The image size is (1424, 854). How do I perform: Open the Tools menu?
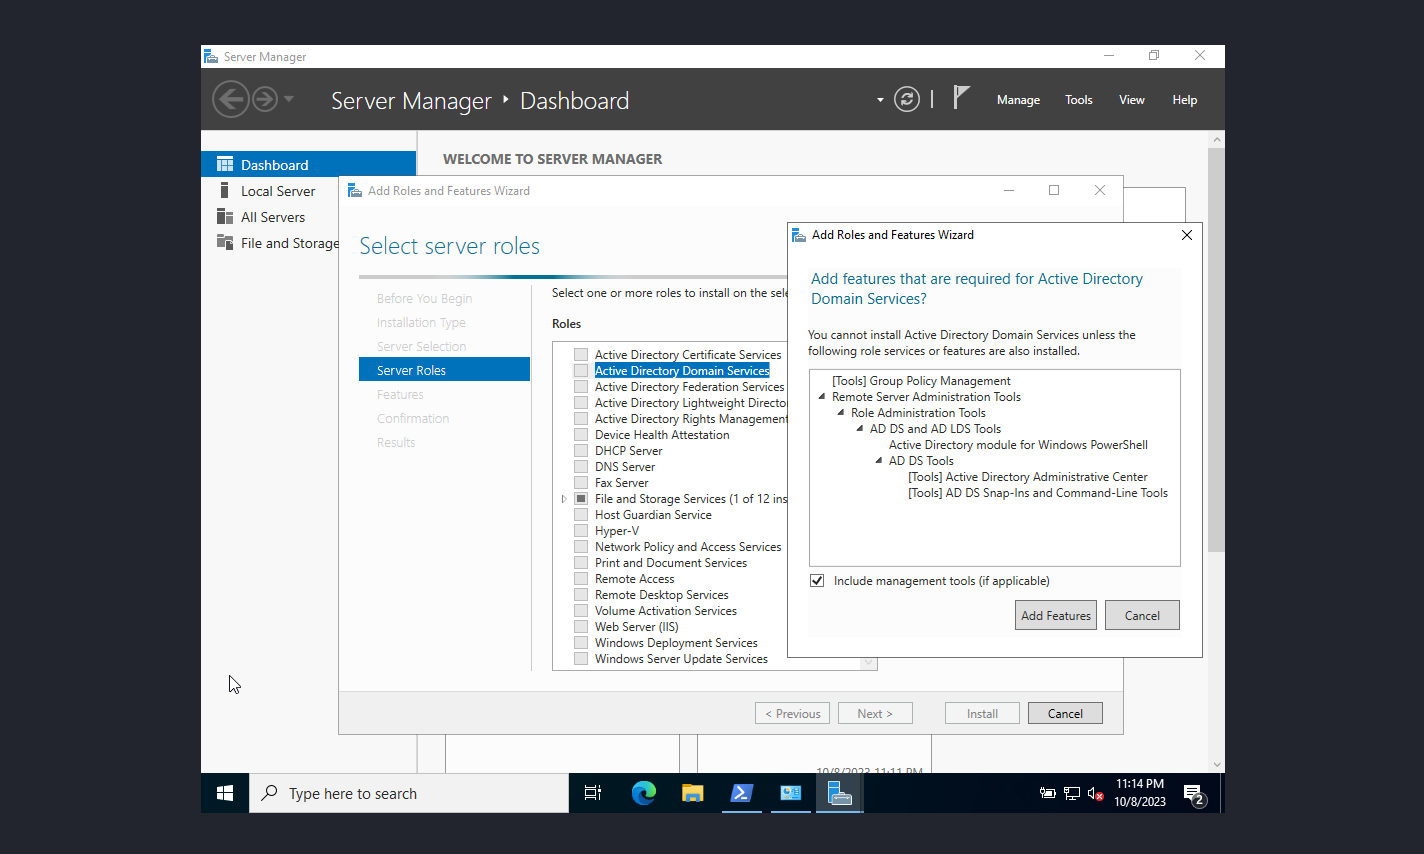coord(1078,100)
